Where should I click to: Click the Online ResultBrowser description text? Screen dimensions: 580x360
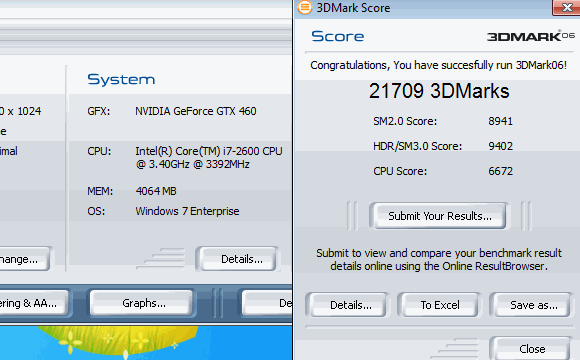point(439,260)
